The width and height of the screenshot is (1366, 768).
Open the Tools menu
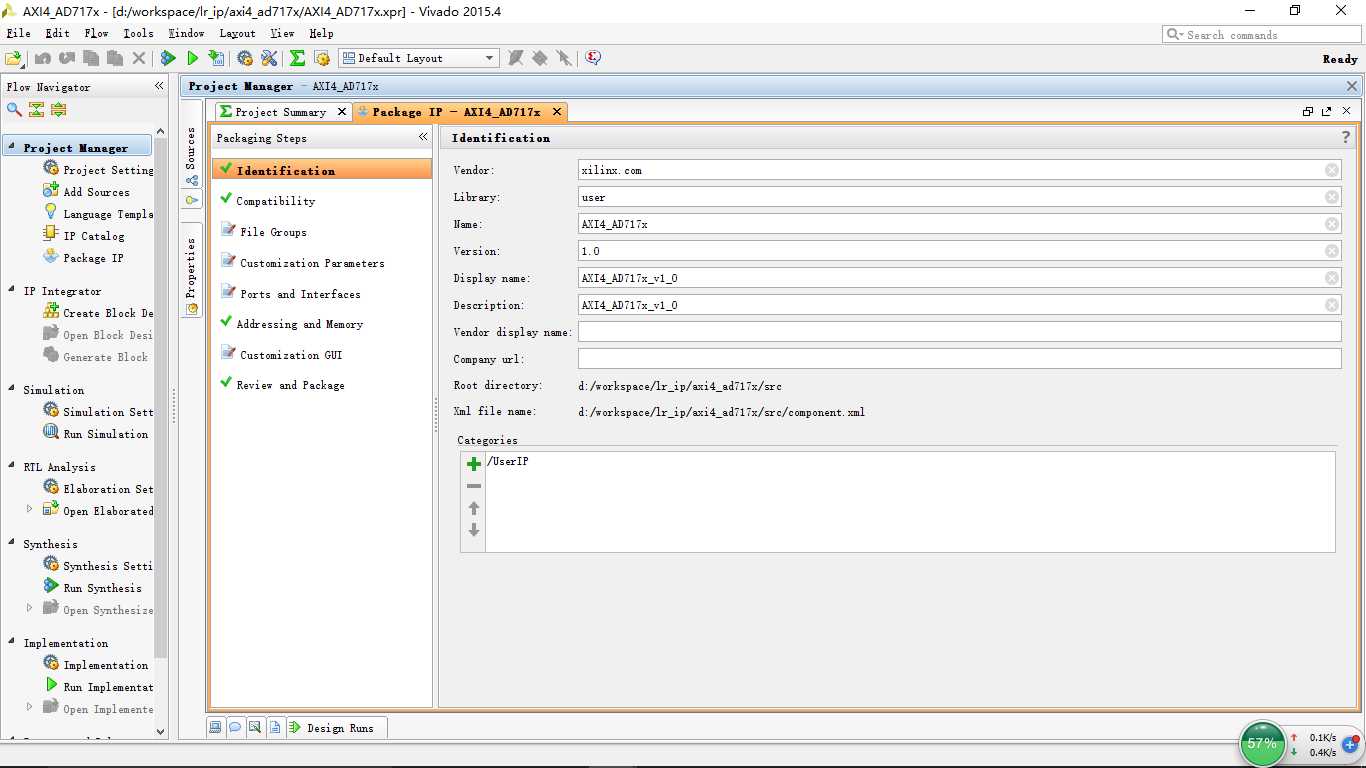click(138, 33)
